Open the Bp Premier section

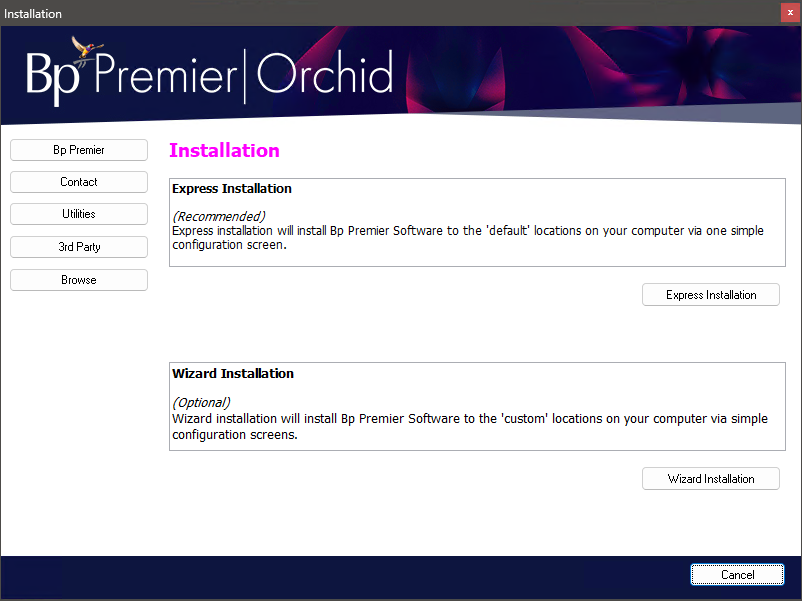(x=79, y=150)
